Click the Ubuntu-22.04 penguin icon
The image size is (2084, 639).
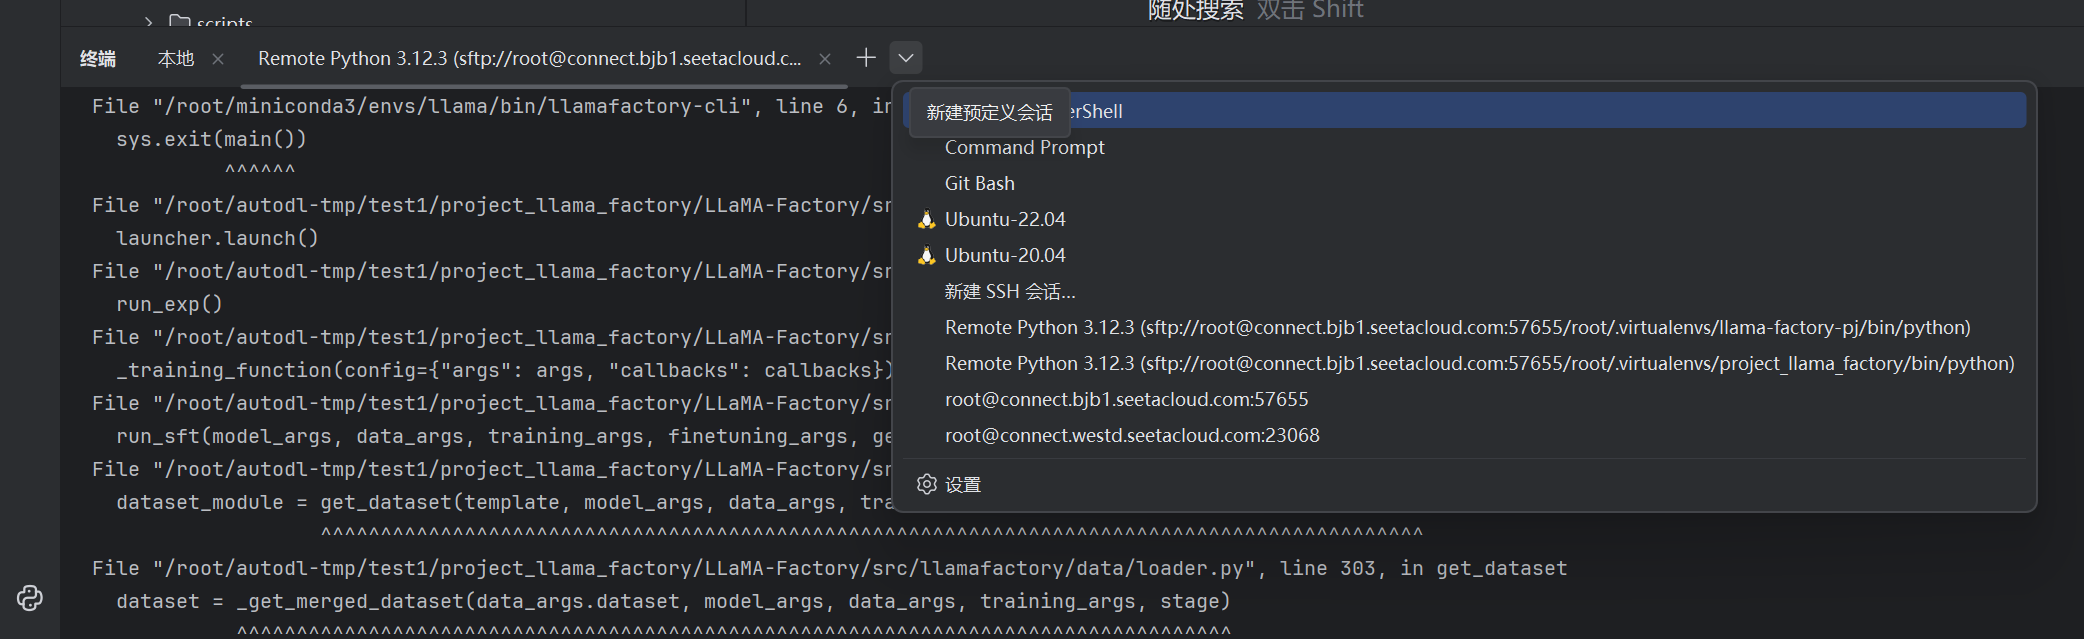tap(927, 219)
